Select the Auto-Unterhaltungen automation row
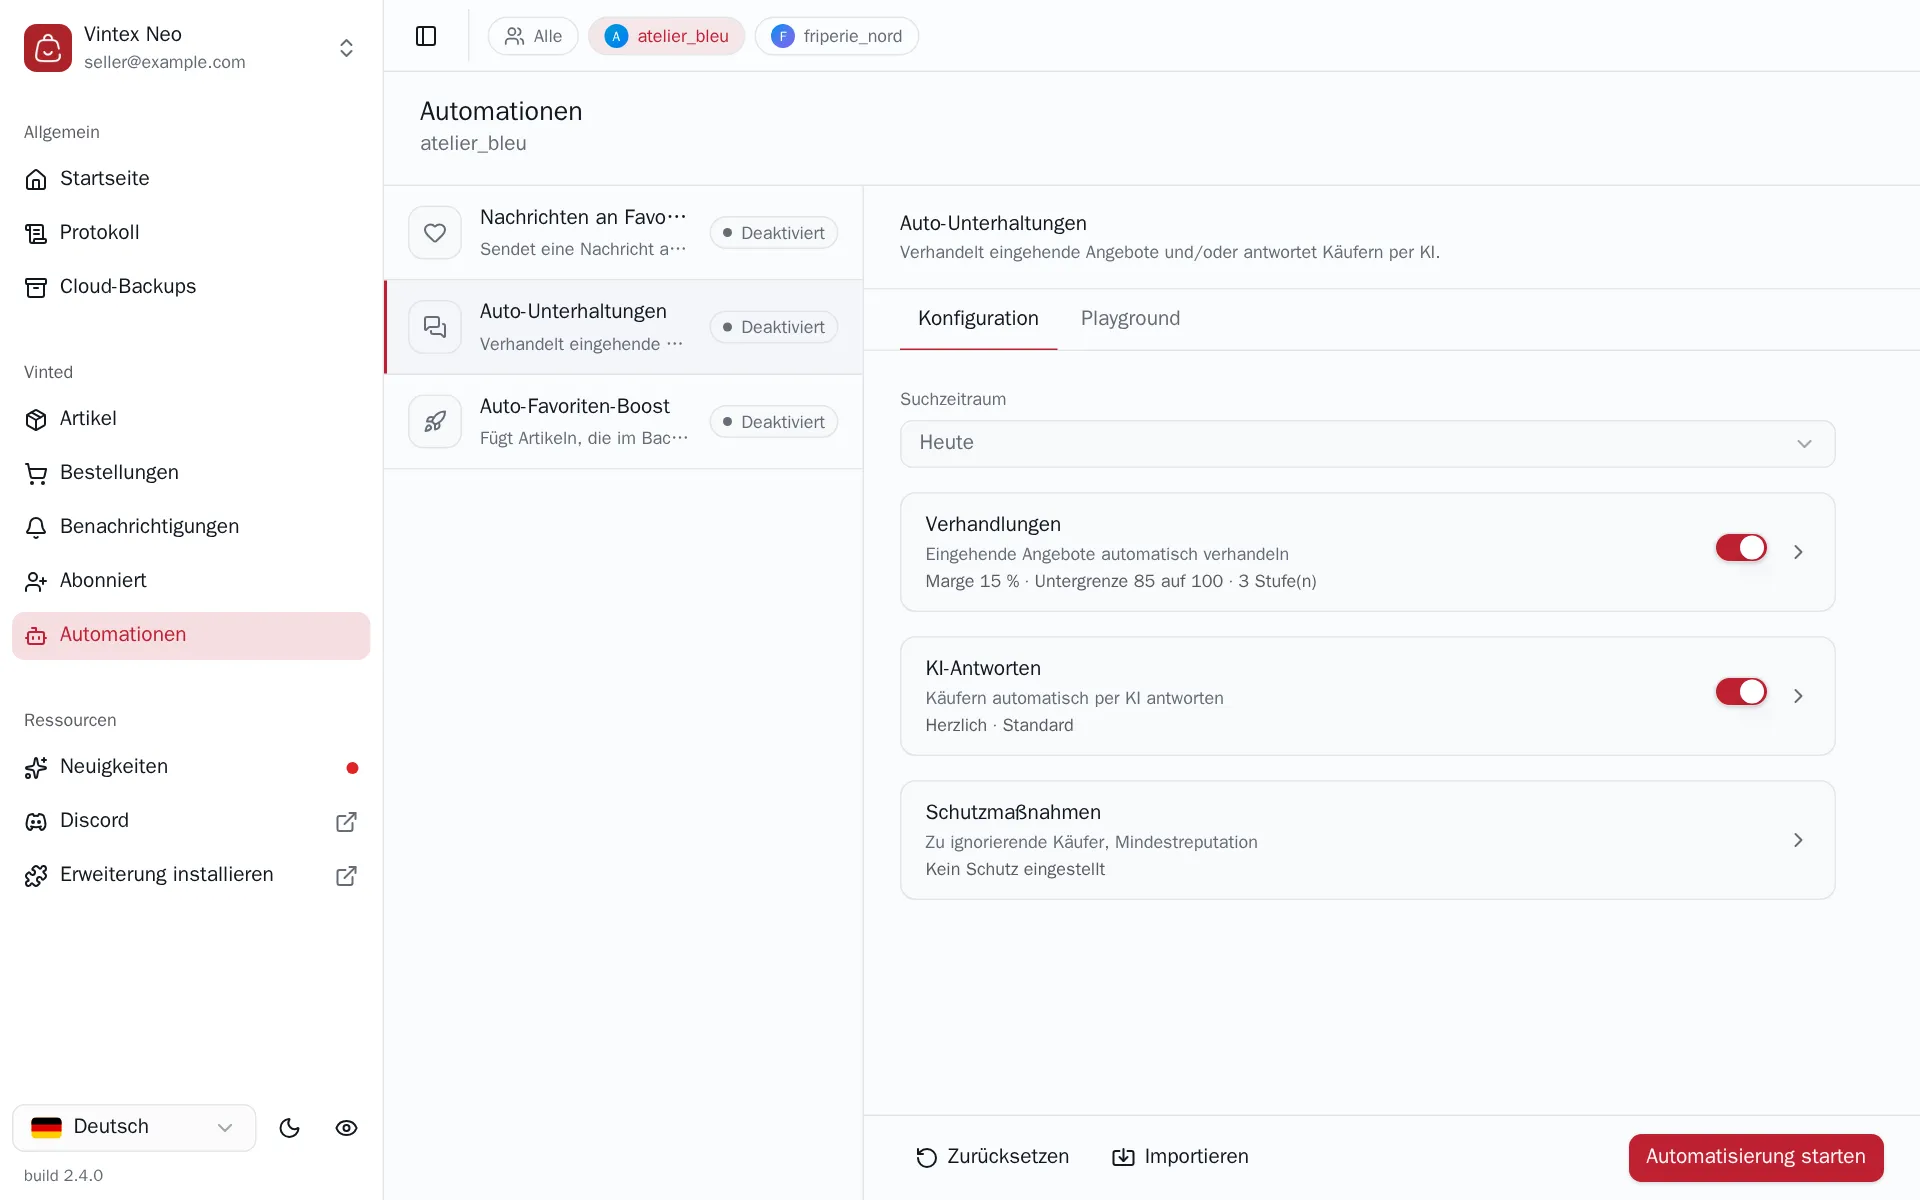 click(x=623, y=327)
